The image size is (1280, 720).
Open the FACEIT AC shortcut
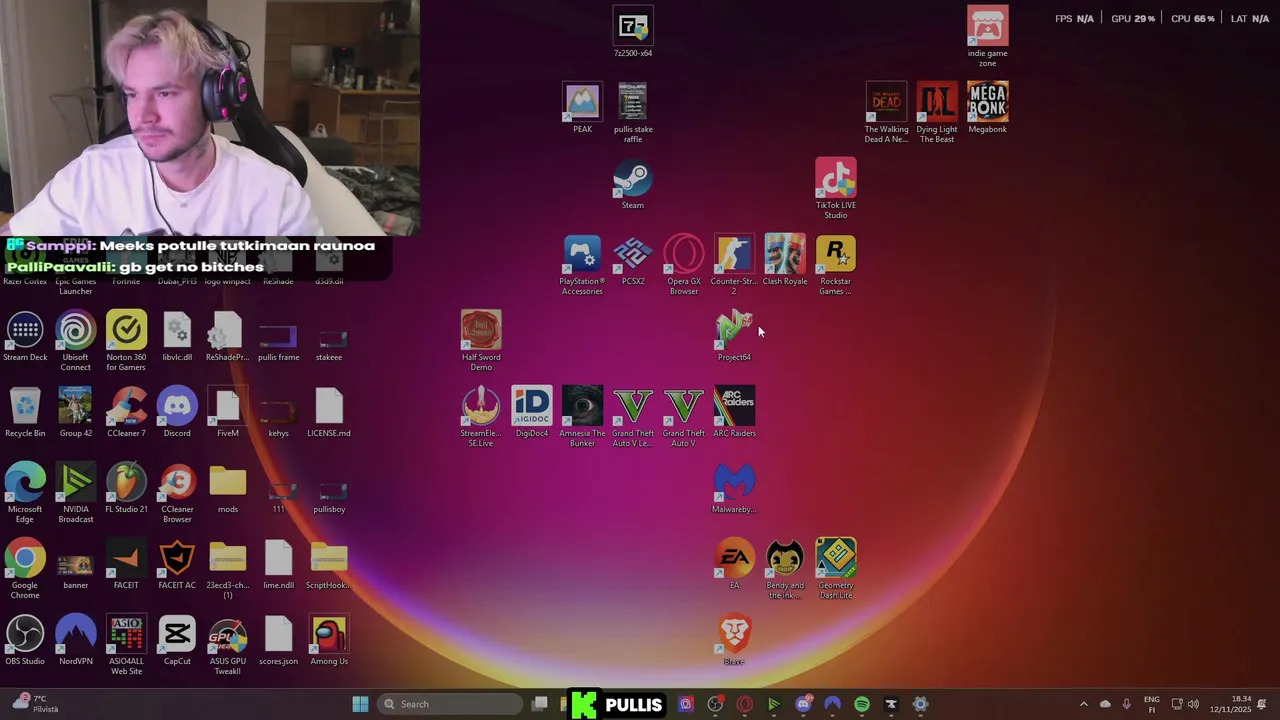pos(177,565)
